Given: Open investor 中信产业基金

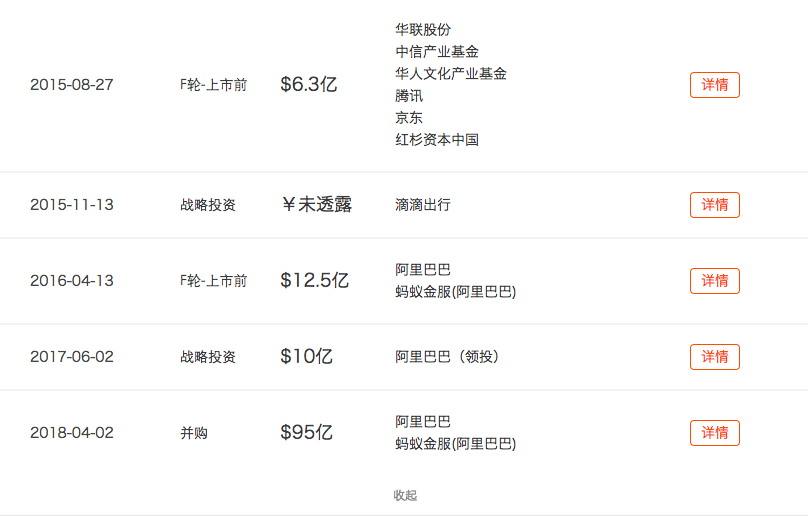Looking at the screenshot, I should [437, 52].
